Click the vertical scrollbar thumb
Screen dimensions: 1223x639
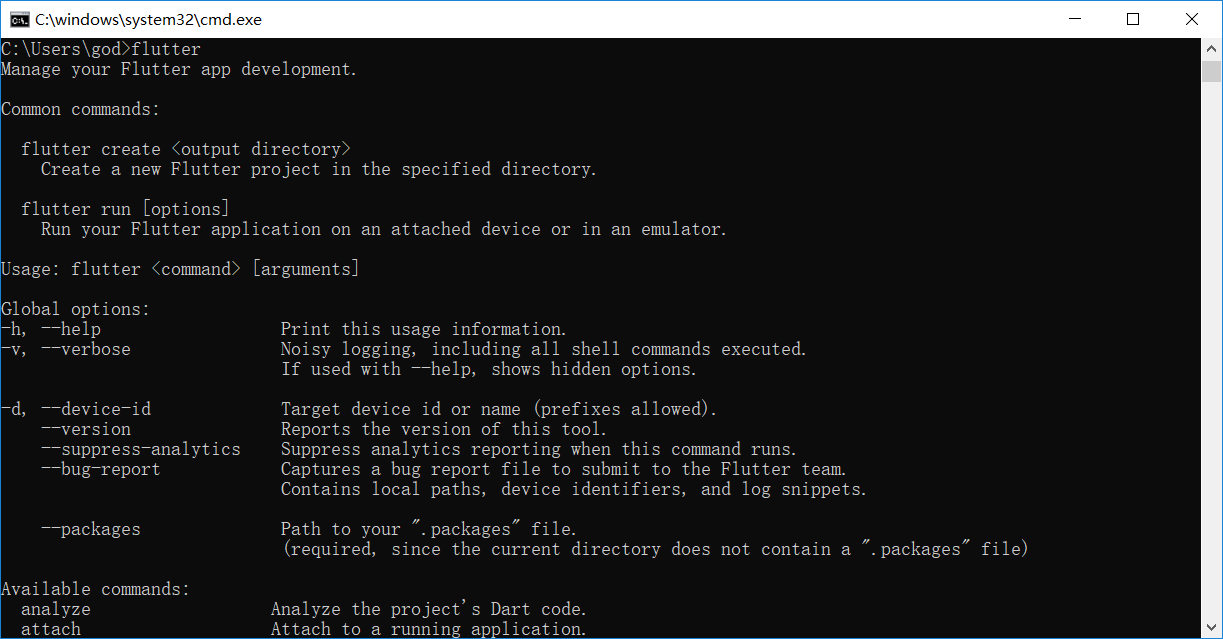coord(1212,71)
